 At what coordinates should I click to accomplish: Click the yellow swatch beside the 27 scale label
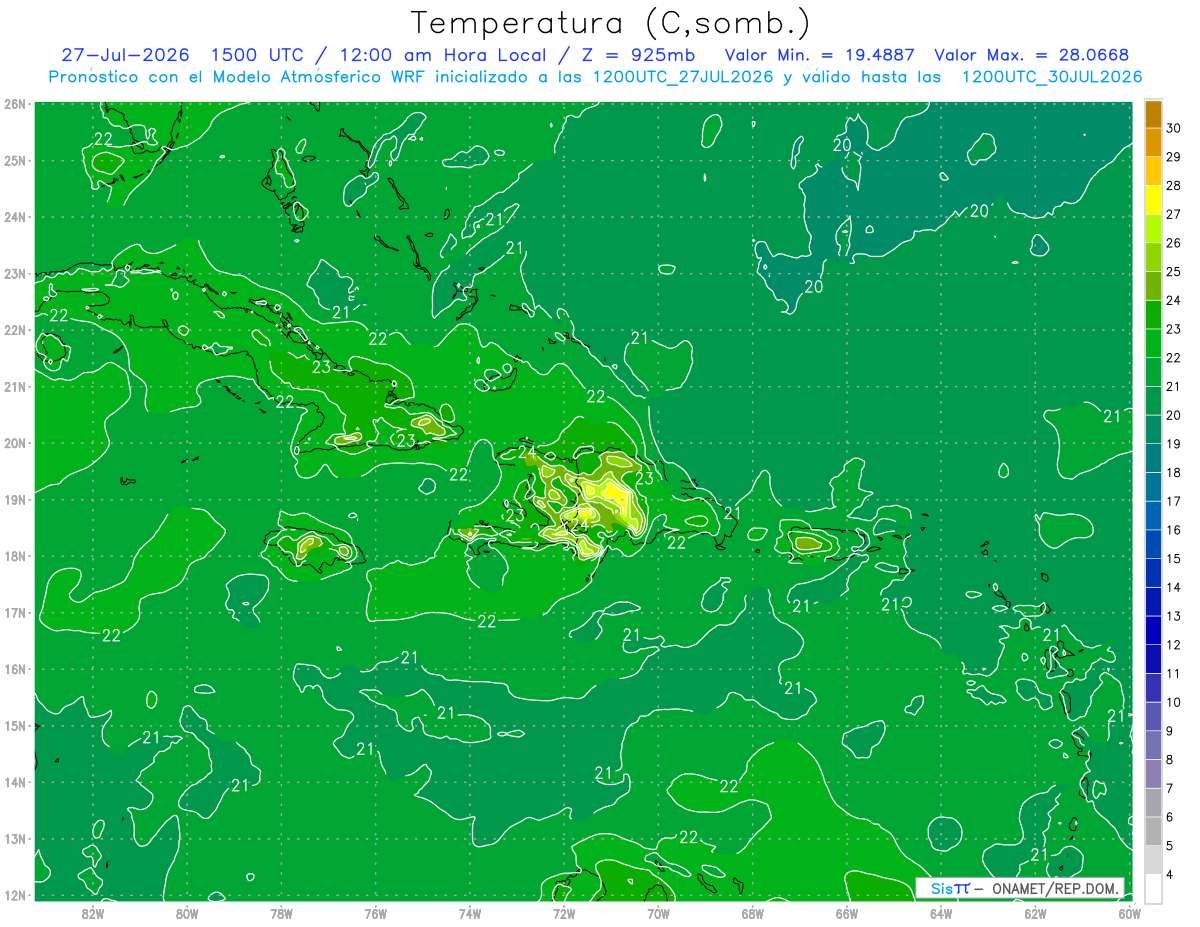[1153, 200]
